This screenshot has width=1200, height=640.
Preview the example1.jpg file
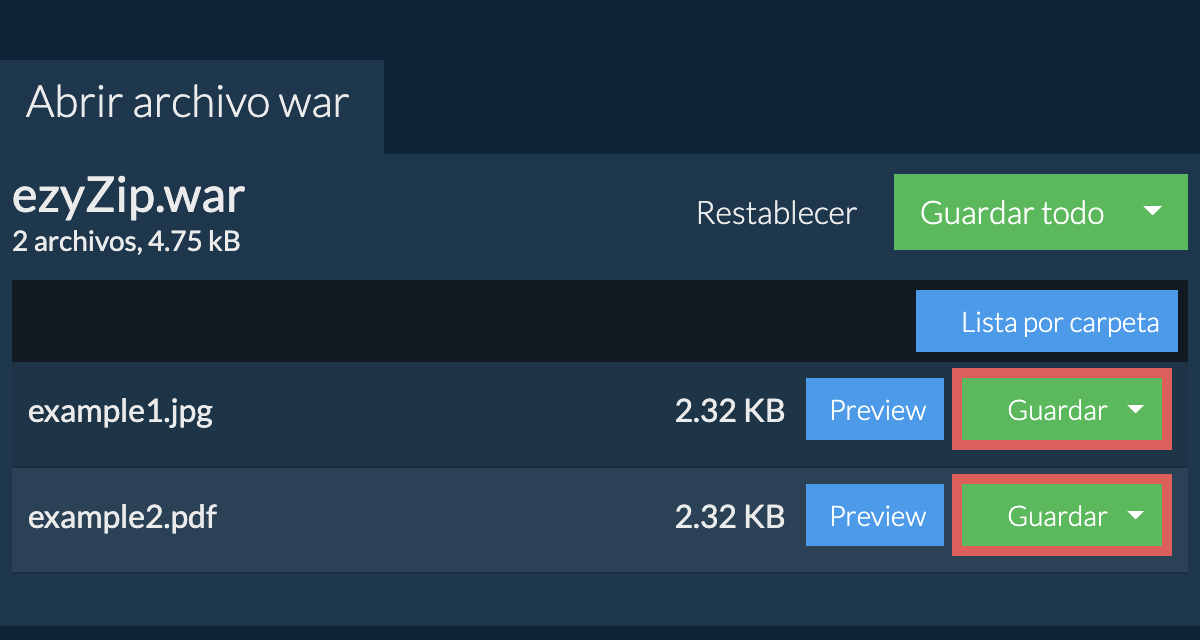[875, 410]
